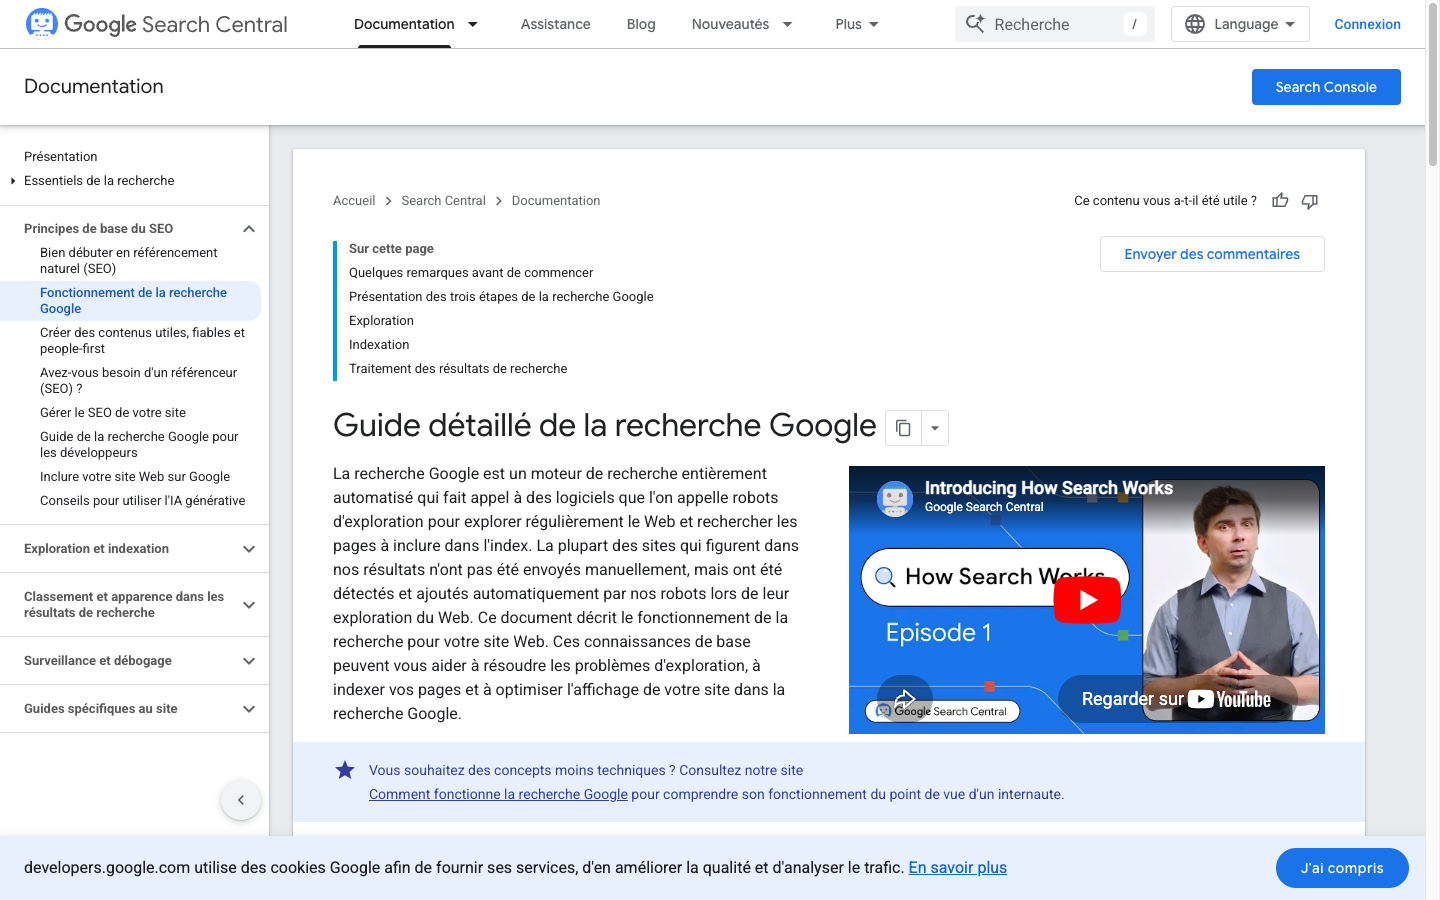Expand Classement et apparence dans les résultats
The image size is (1440, 900).
(x=249, y=605)
